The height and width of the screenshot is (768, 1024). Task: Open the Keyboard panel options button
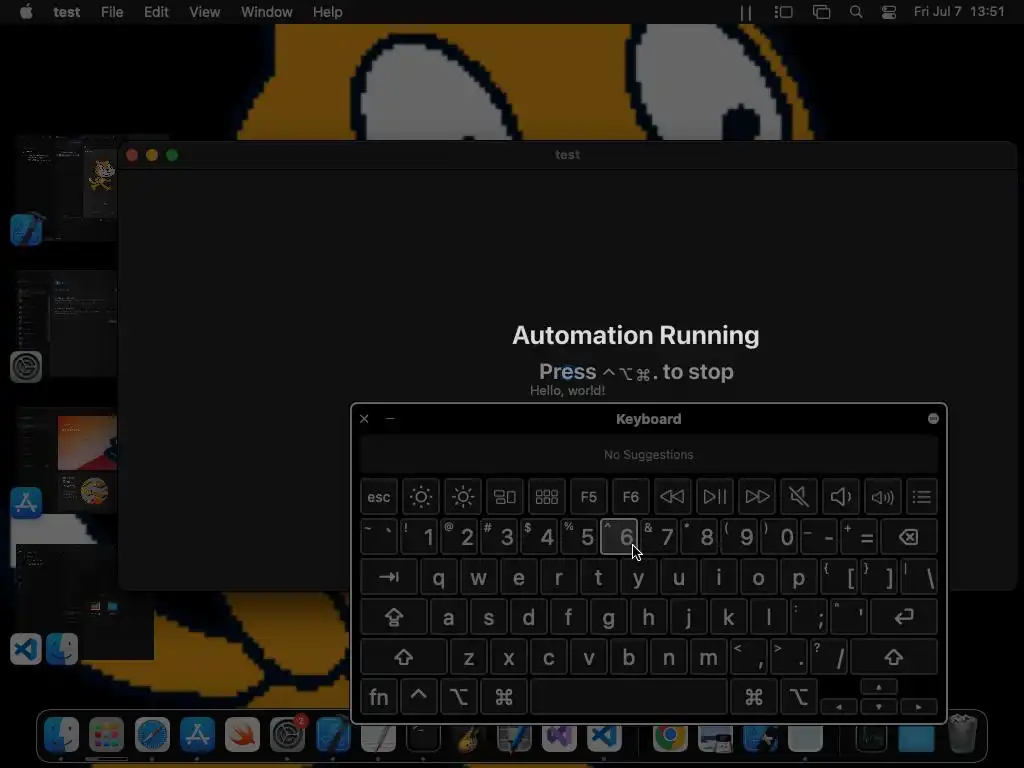click(933, 419)
